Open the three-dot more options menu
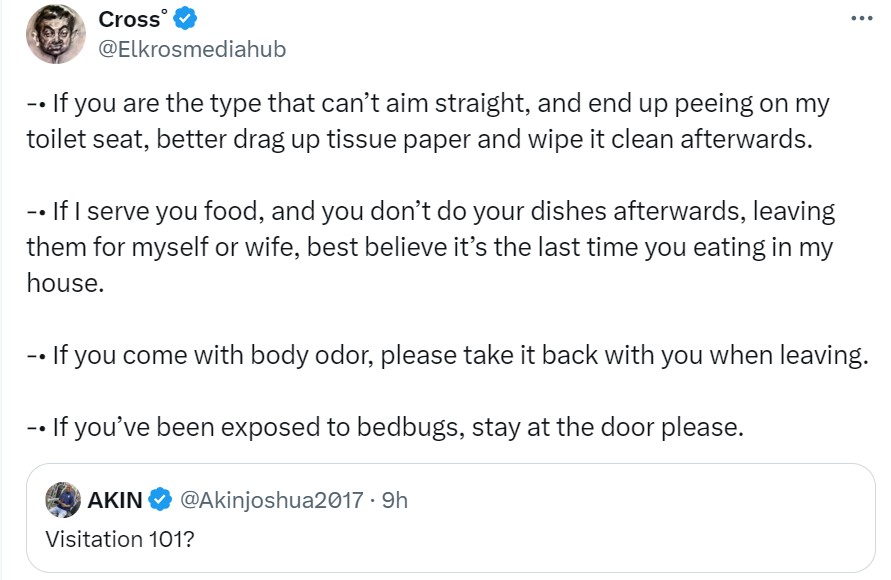Viewport: 891px width, 580px height. (860, 19)
